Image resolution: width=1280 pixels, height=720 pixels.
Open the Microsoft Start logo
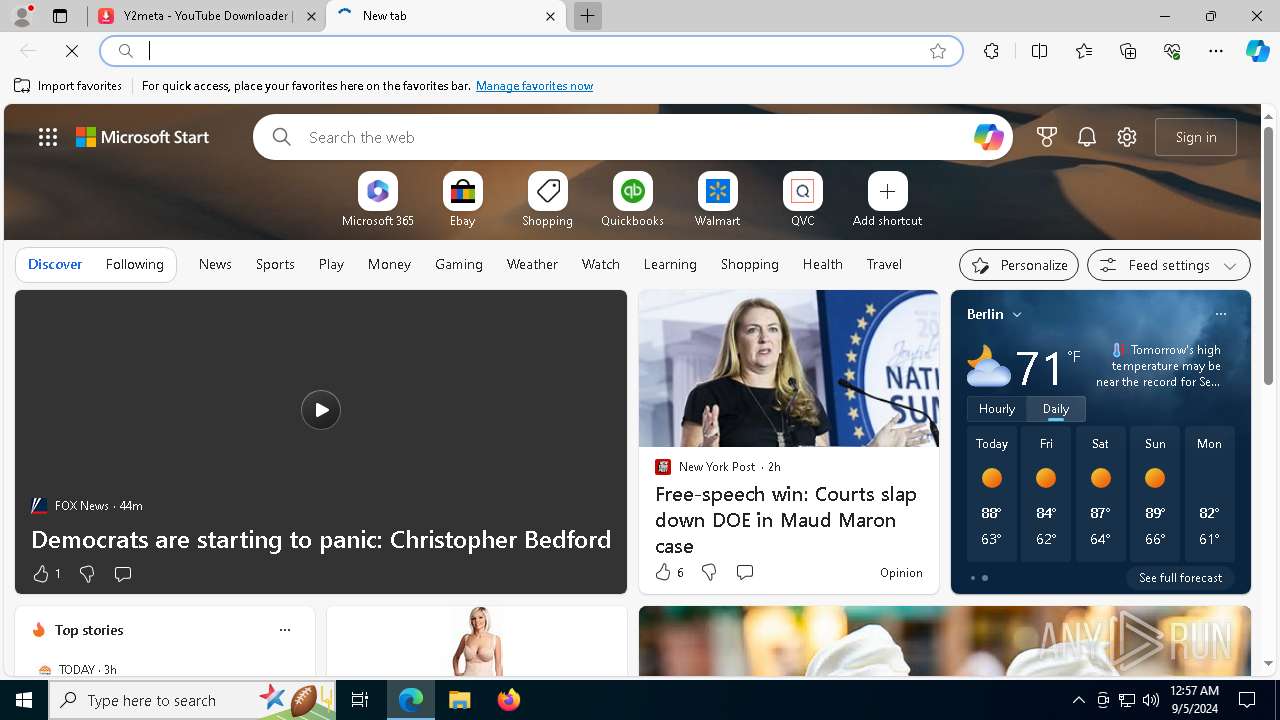(x=143, y=137)
